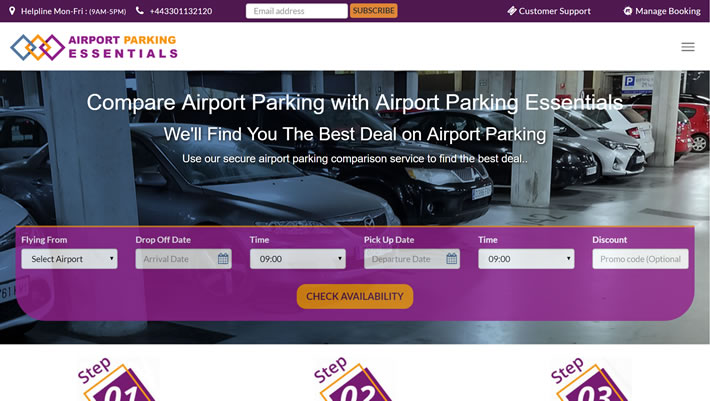Click the Customer Support ticket icon
This screenshot has width=710, height=401.
point(512,11)
